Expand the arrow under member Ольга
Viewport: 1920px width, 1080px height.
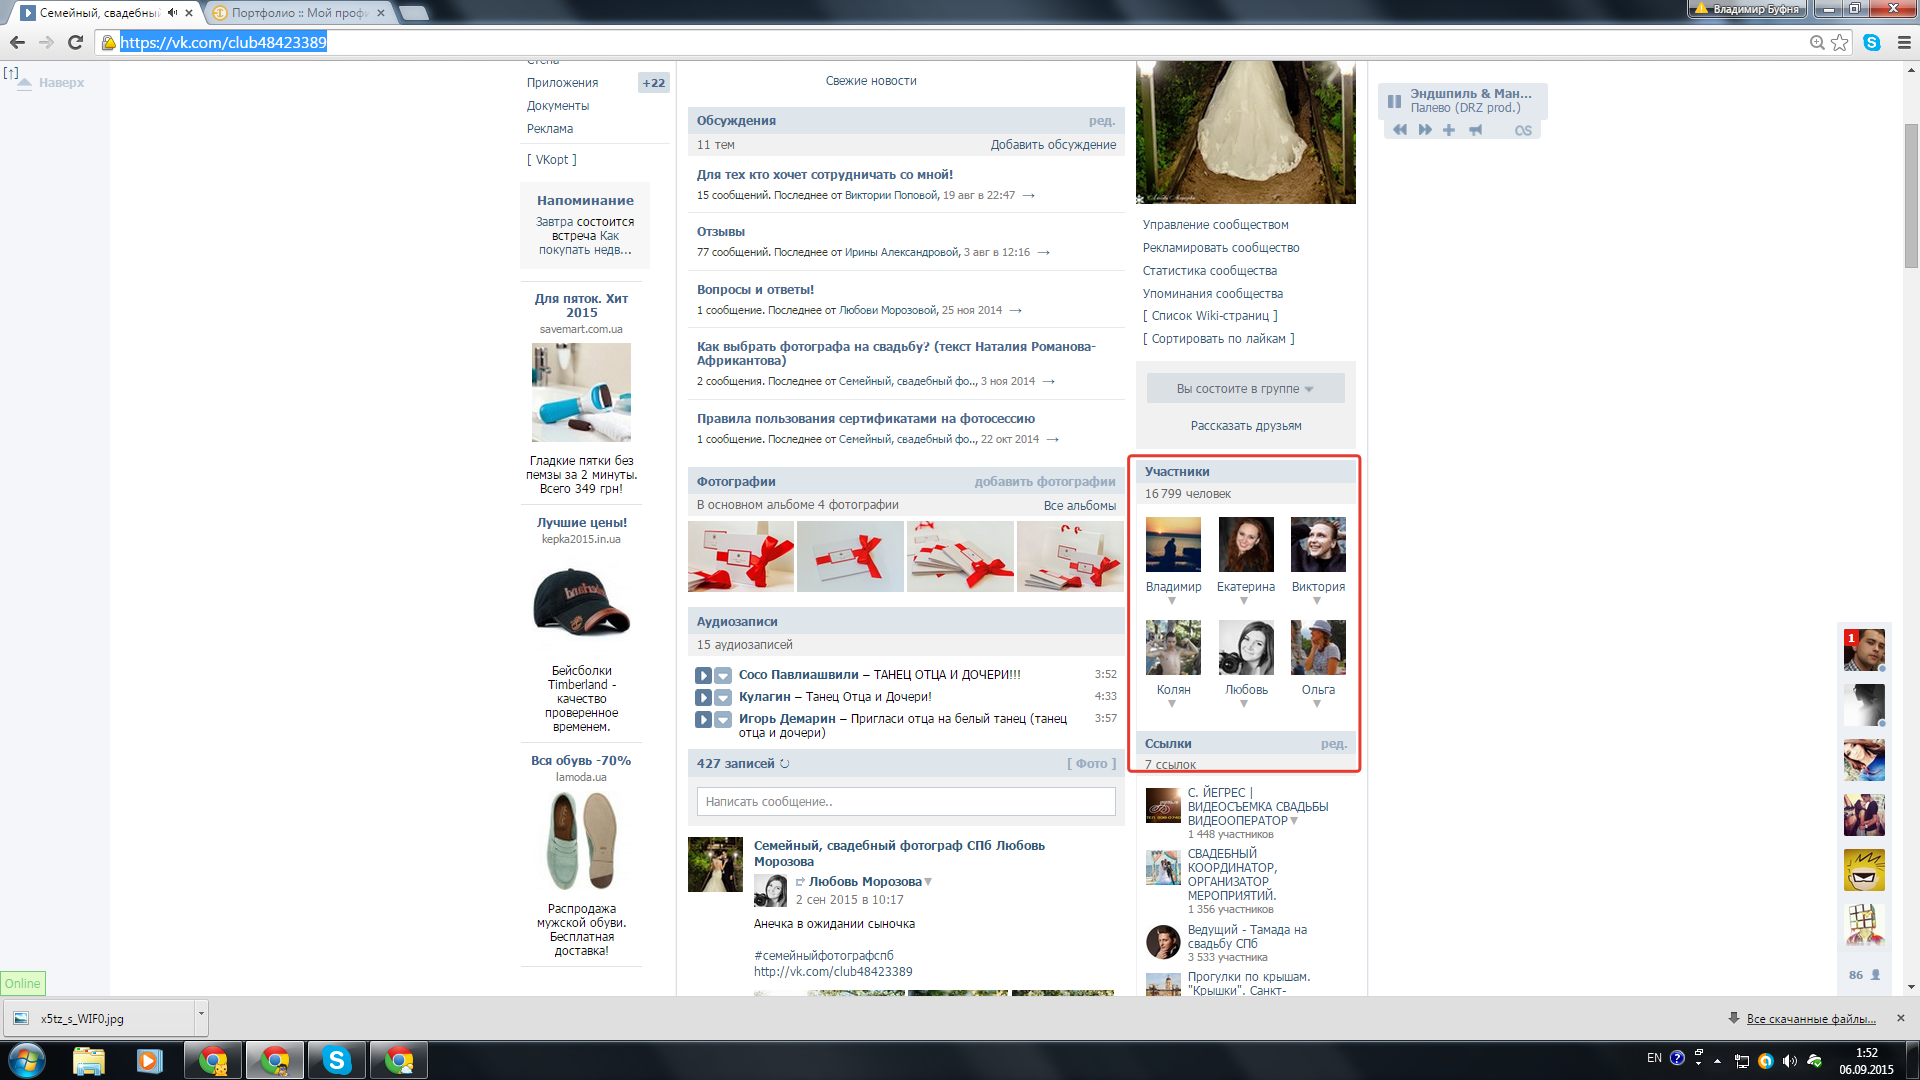click(x=1317, y=704)
